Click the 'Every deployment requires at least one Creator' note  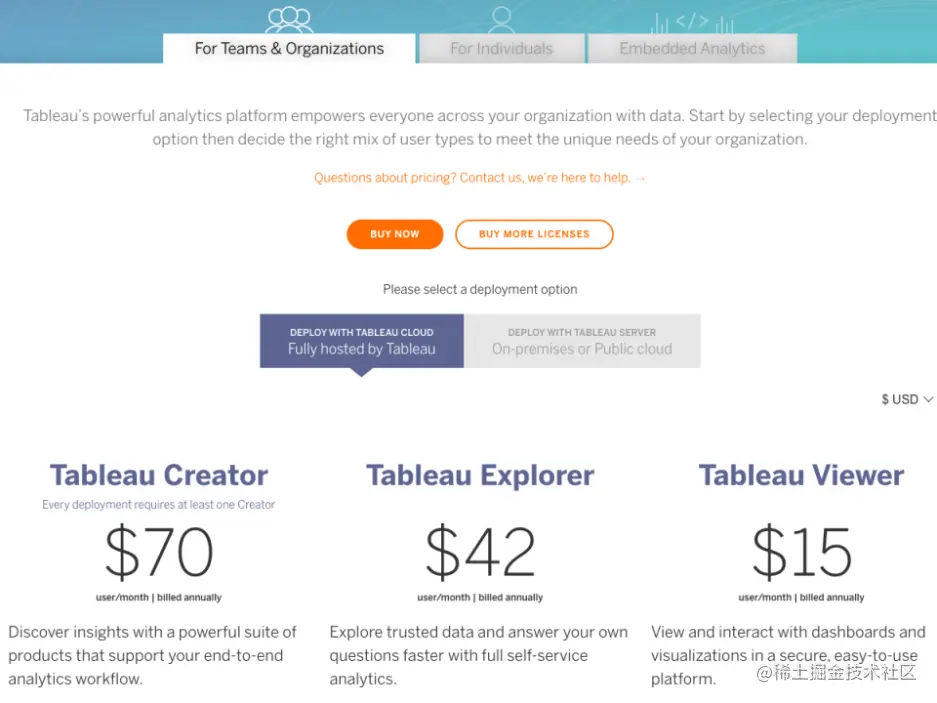click(158, 505)
